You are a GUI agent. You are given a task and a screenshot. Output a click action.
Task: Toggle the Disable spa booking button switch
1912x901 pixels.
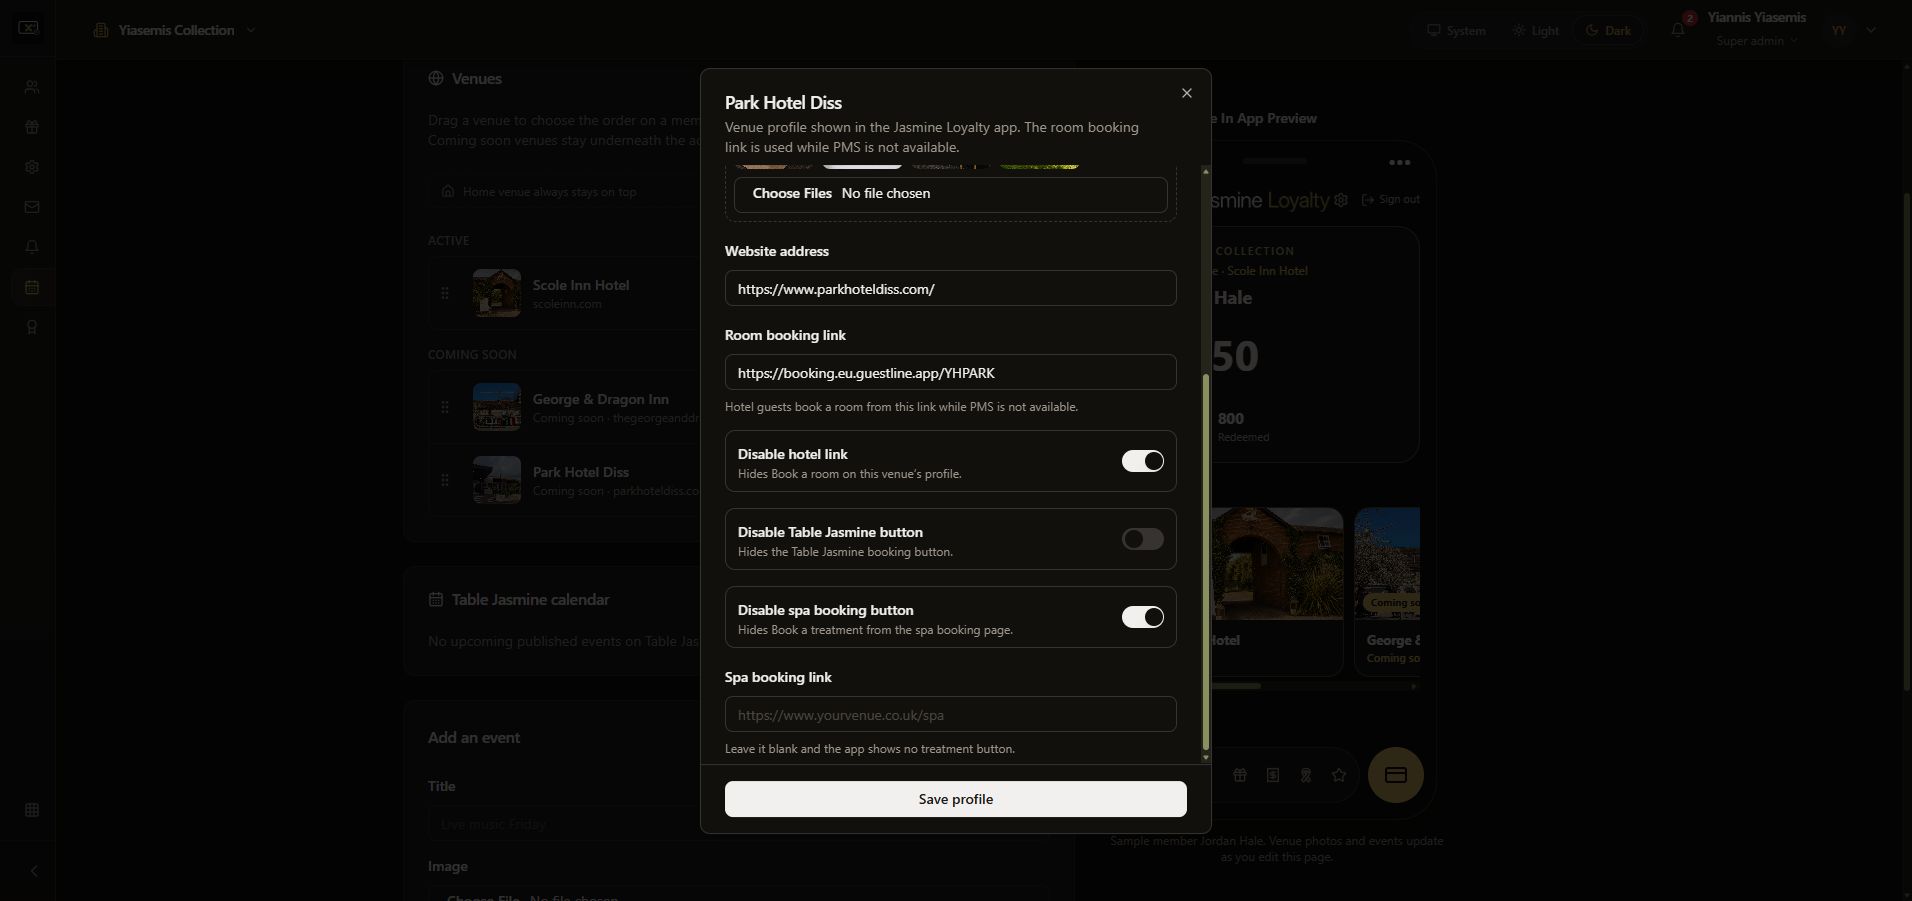[x=1142, y=617]
